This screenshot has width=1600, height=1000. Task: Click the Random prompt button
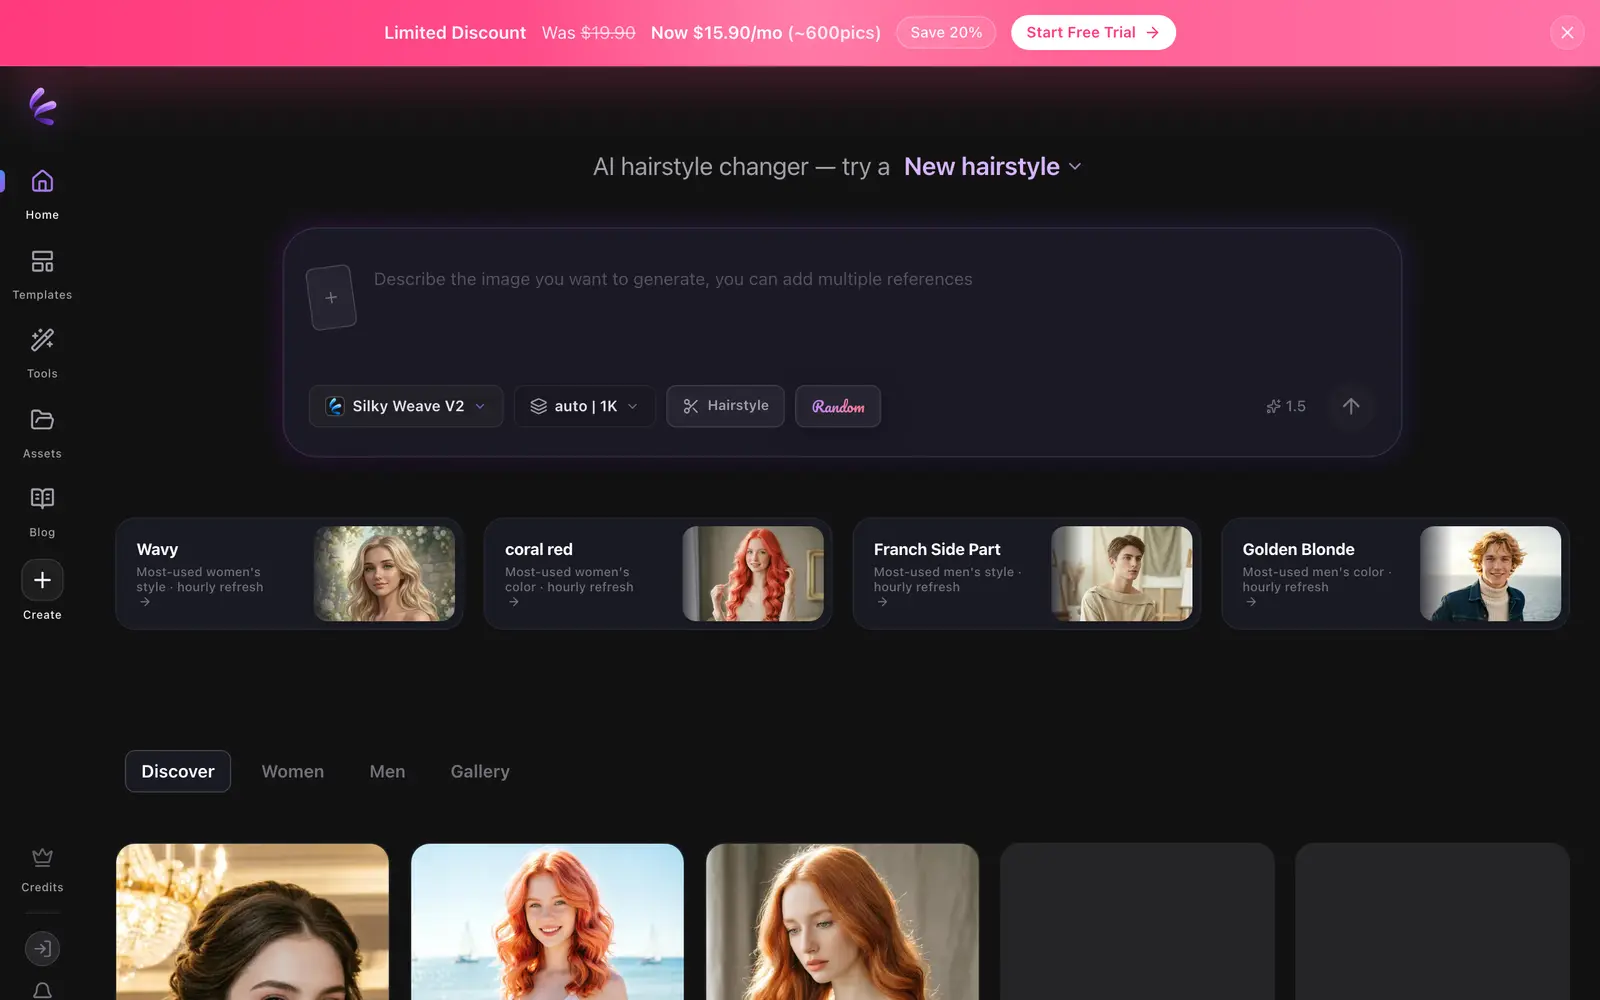(x=838, y=406)
